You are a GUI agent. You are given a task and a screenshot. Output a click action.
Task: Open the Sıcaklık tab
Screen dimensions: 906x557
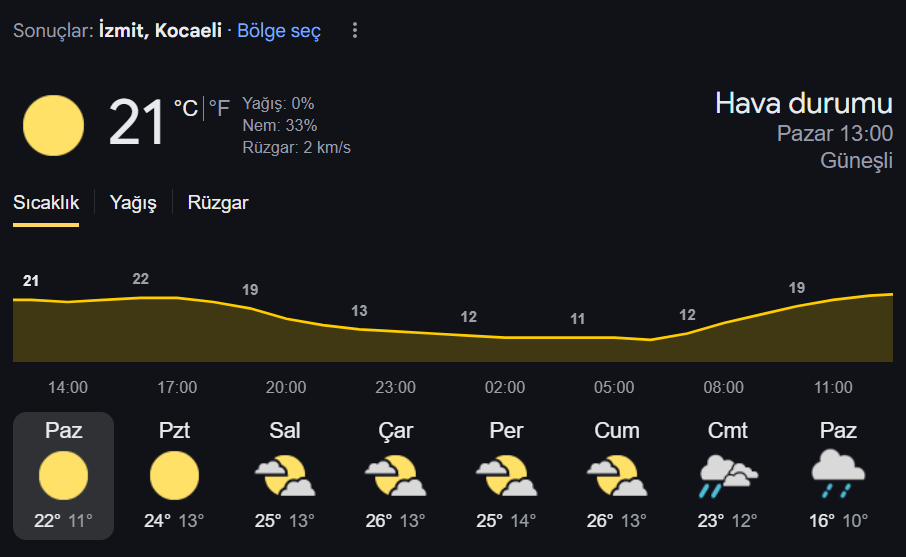tap(46, 203)
